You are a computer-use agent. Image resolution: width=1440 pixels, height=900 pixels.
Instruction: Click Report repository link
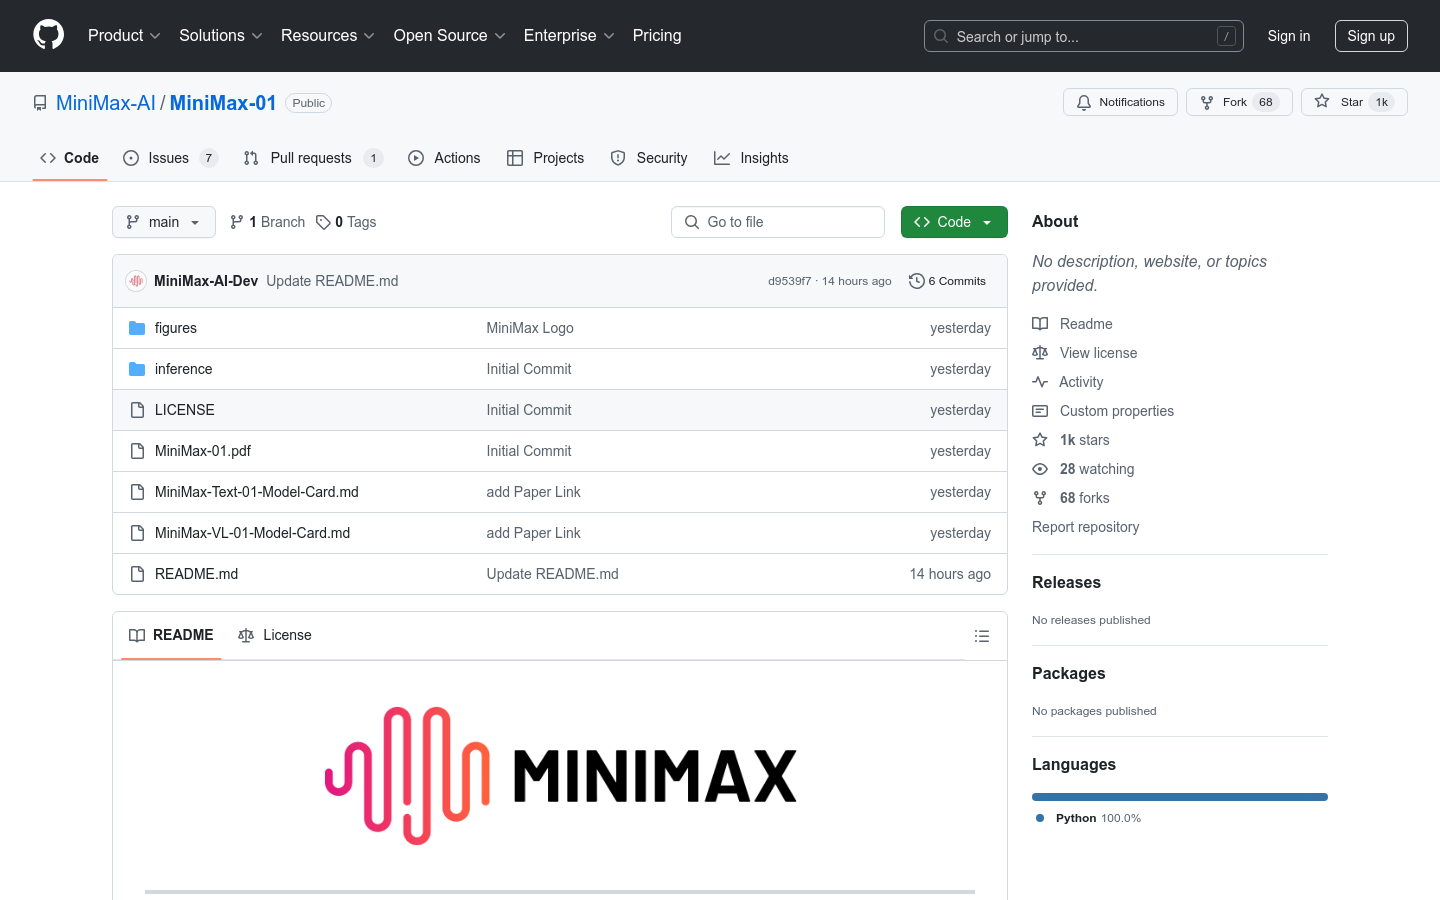pos(1085,527)
